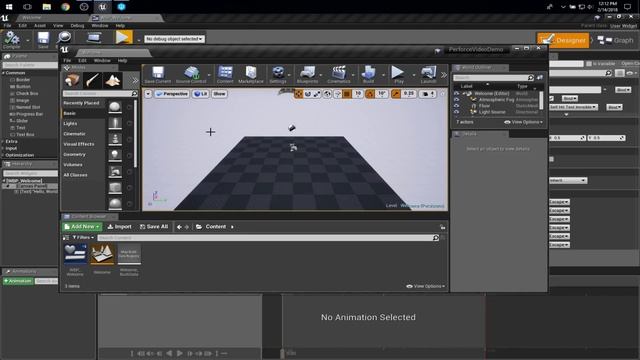Screen dimensions: 640x360
Task: Click the Unreal Engine icon in the Windows taskbar
Action: tap(103, 7)
